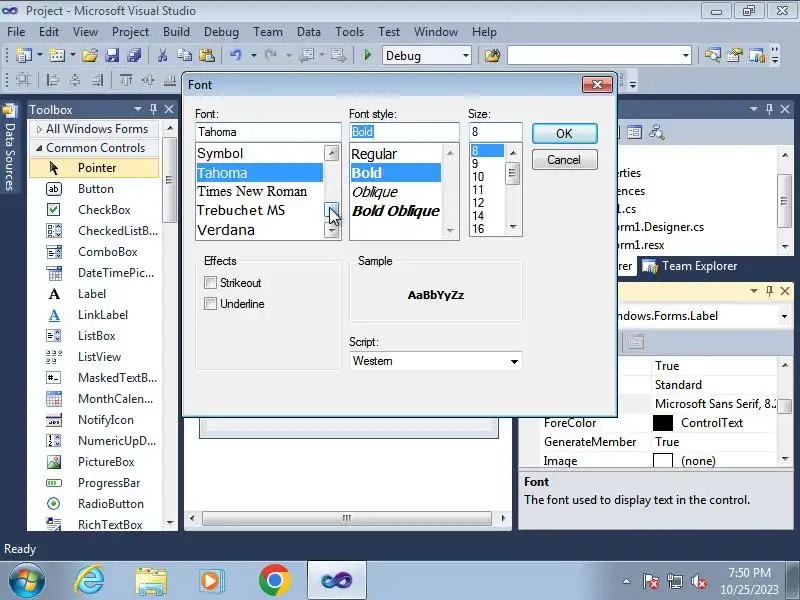800x600 pixels.
Task: Click the Image property empty swatch
Action: (663, 461)
